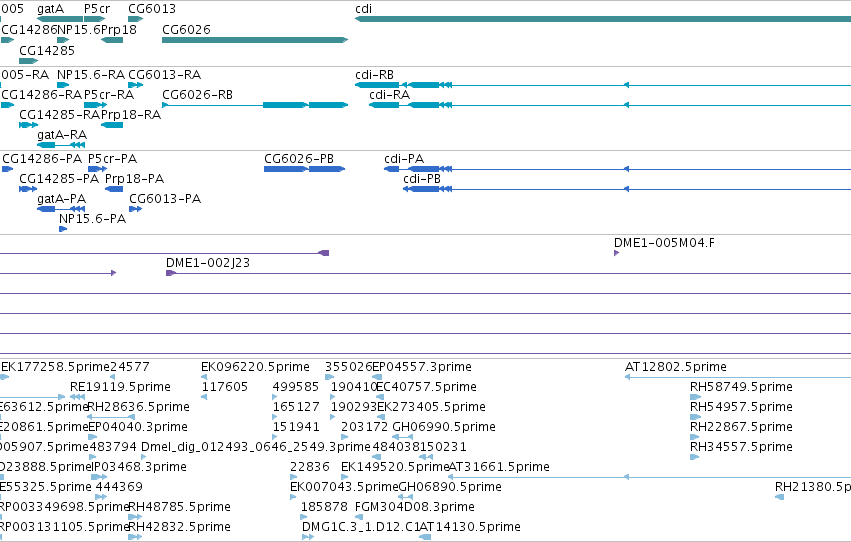This screenshot has width=851, height=542.
Task: Select the GH06990.5prime EST label
Action: pos(444,427)
